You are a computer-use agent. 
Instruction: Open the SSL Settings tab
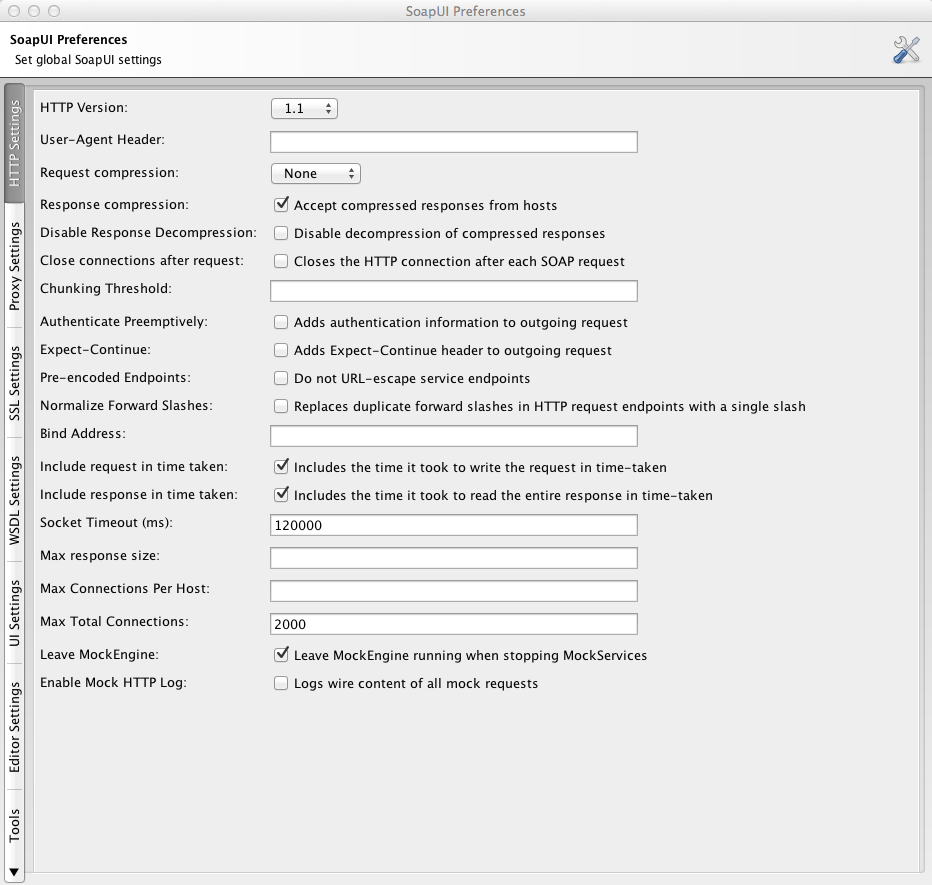pos(15,383)
